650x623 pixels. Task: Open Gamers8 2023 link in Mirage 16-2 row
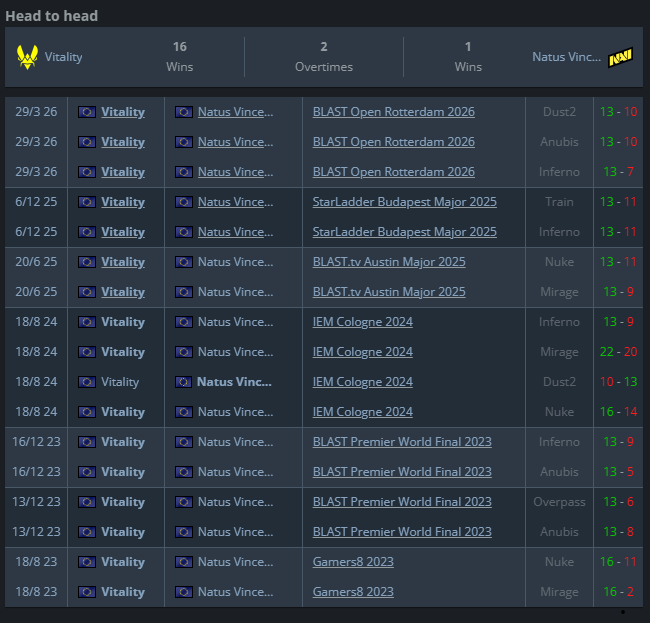353,592
